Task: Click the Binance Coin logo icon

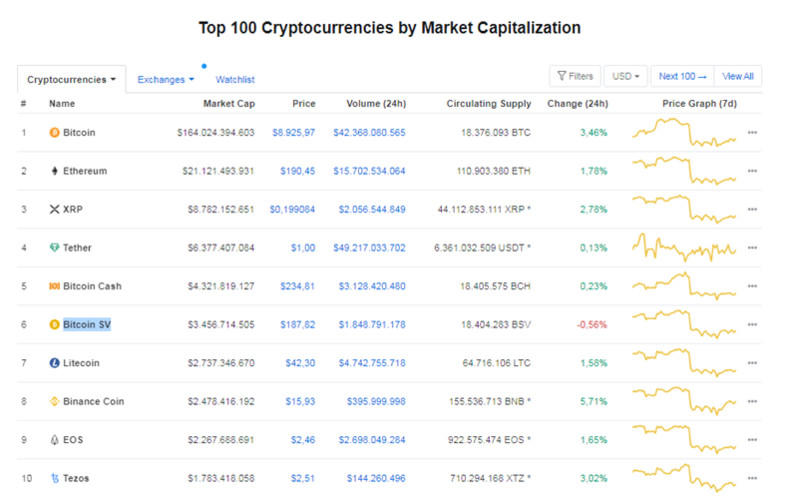Action: point(54,401)
